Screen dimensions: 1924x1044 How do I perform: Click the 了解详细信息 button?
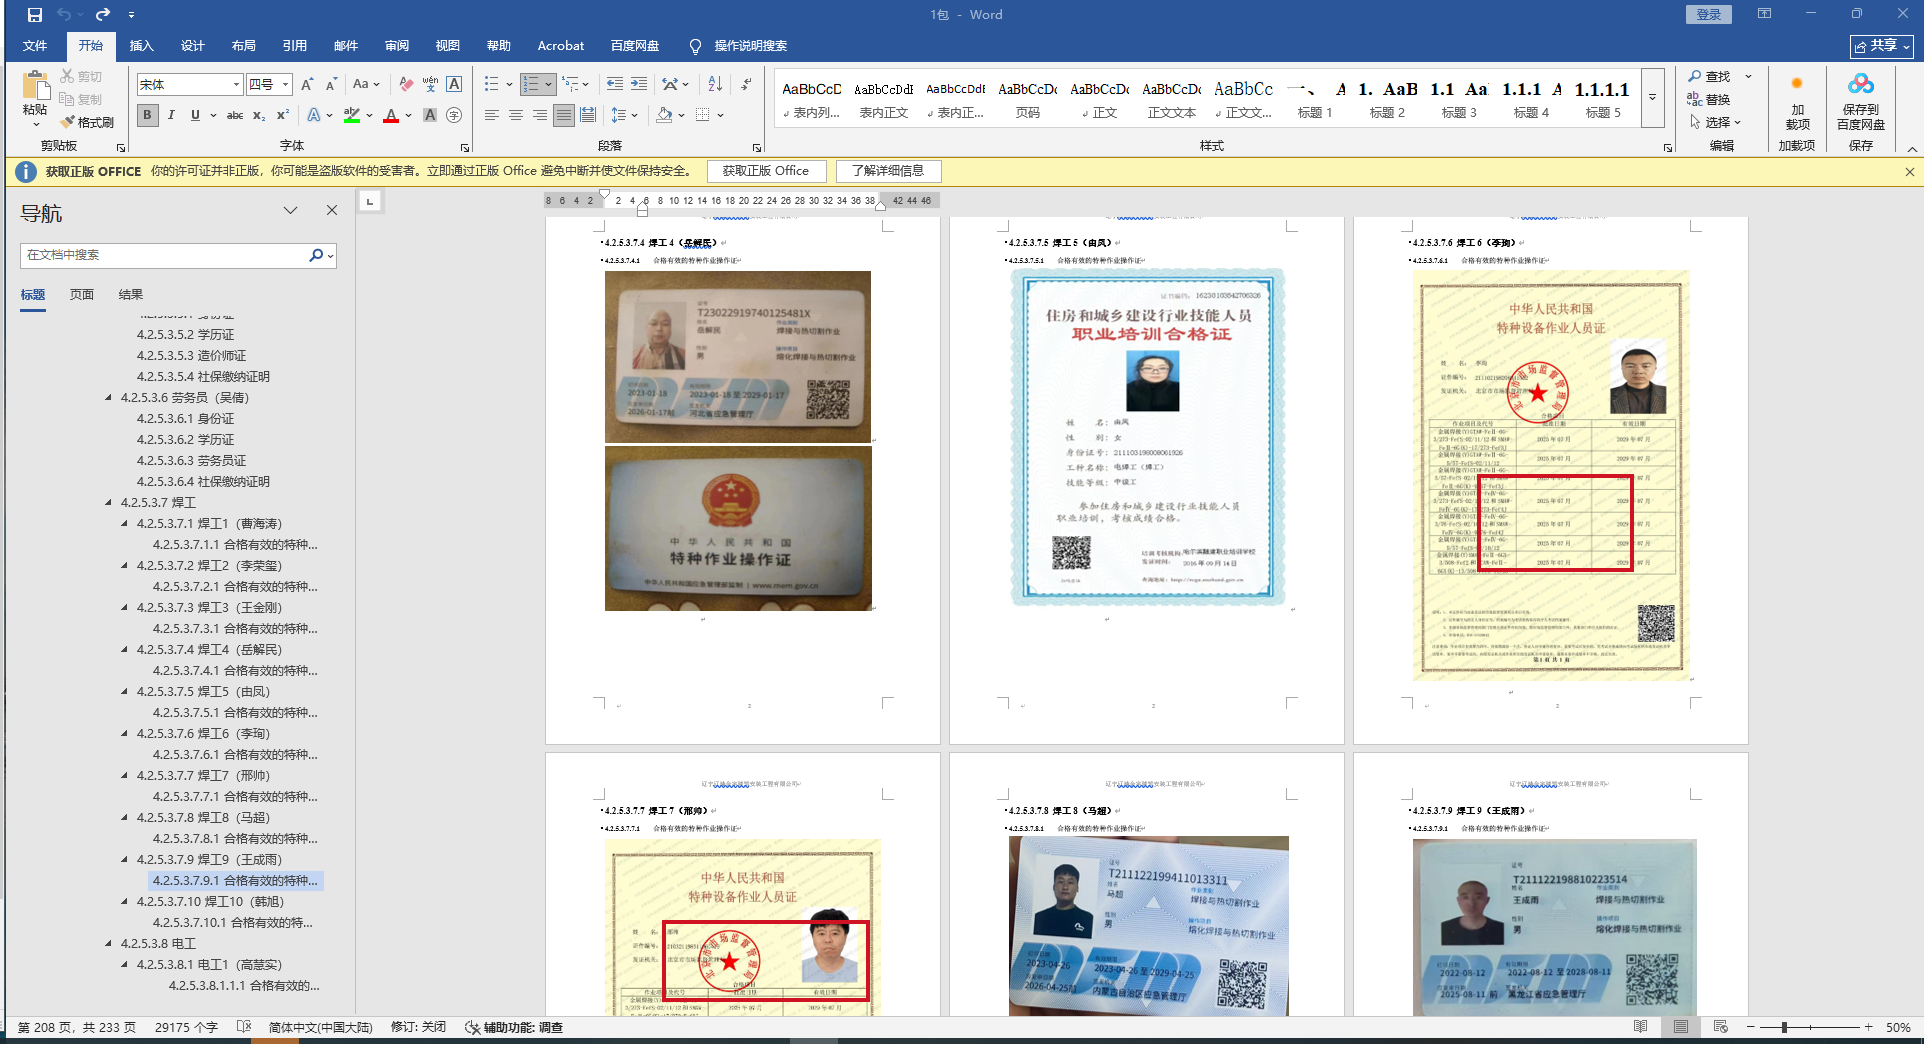click(x=887, y=171)
